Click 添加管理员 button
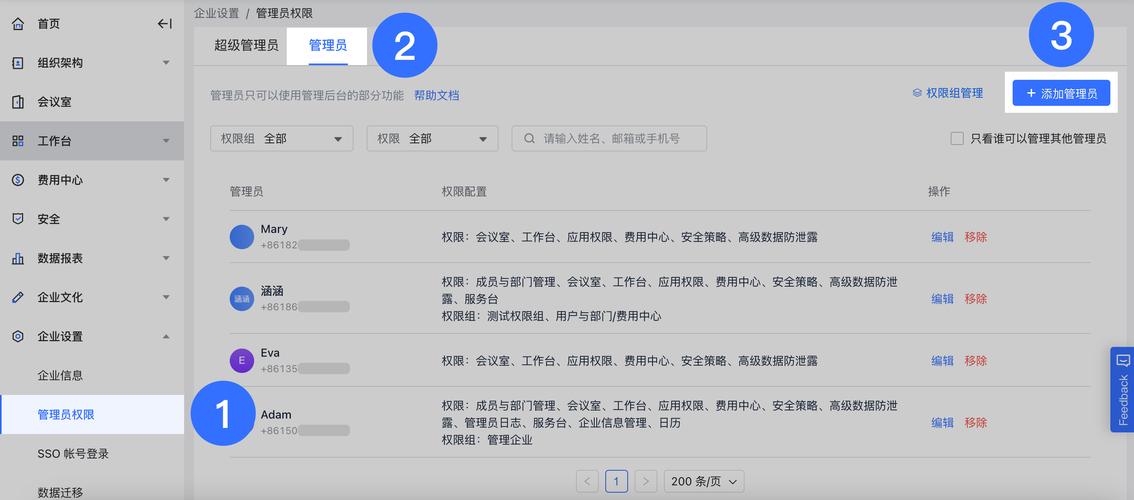 (x=1061, y=93)
